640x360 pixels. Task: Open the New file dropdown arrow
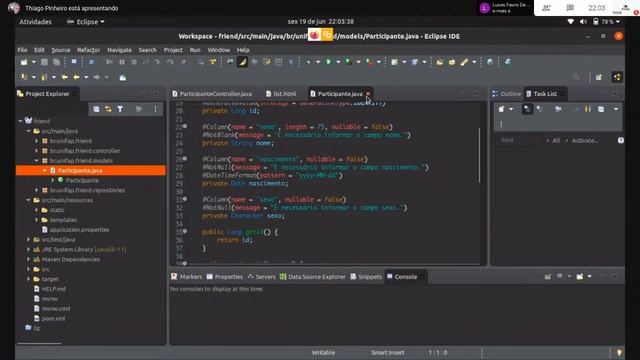click(x=33, y=62)
